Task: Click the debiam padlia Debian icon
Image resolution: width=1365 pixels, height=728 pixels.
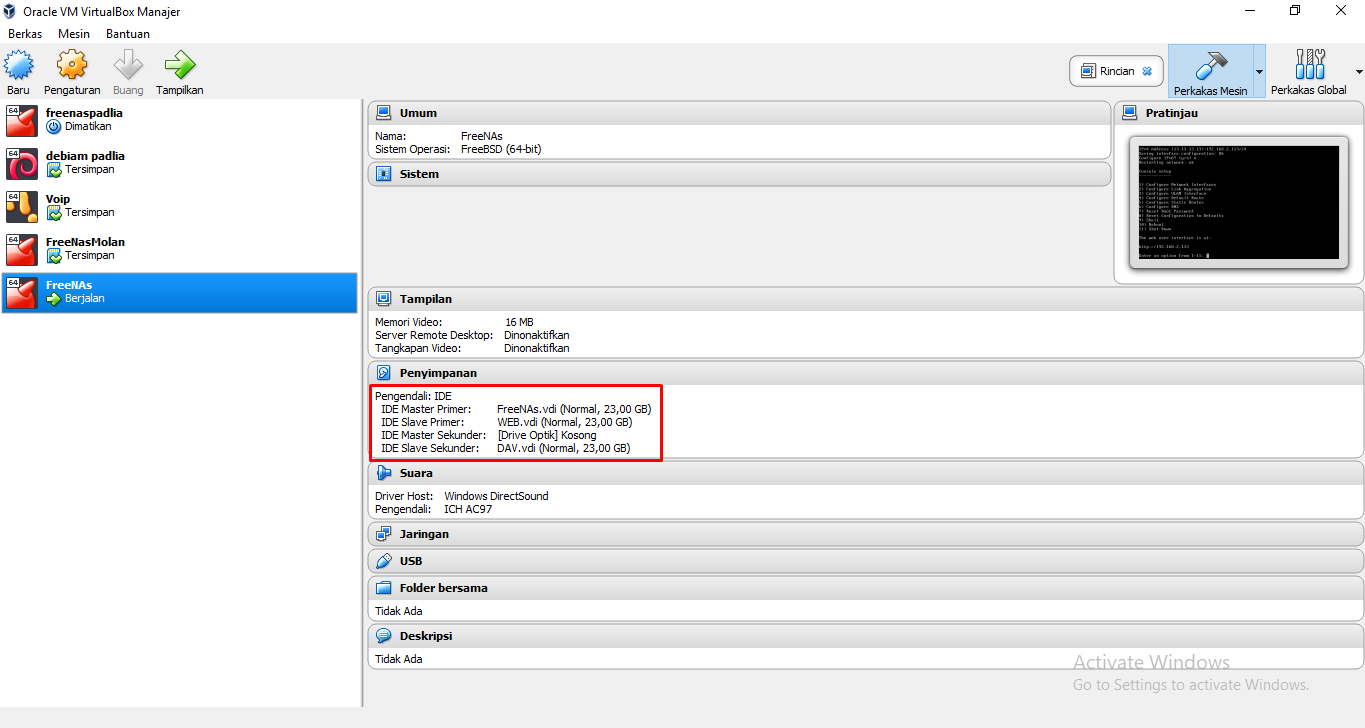Action: coord(22,163)
